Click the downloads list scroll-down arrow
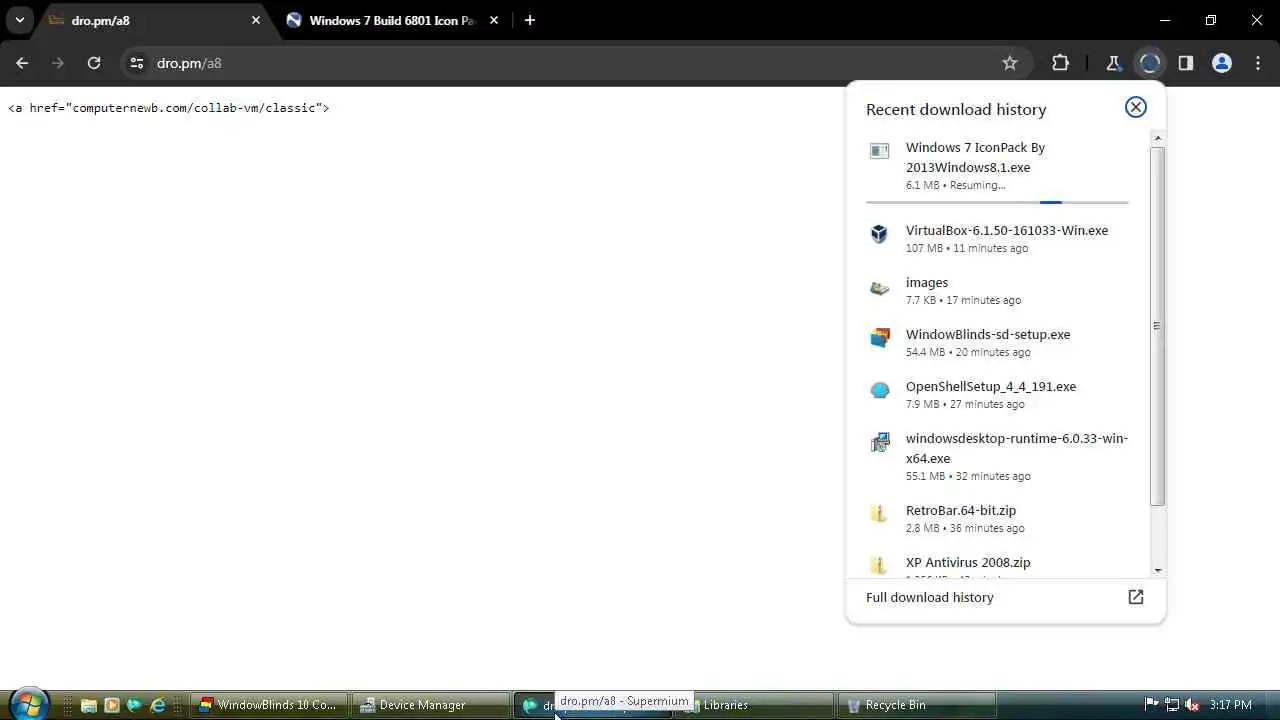 pos(1157,571)
